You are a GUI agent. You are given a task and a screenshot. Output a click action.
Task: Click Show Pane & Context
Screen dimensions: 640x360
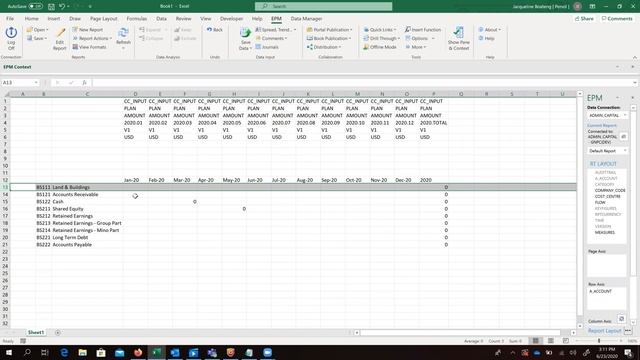[459, 39]
